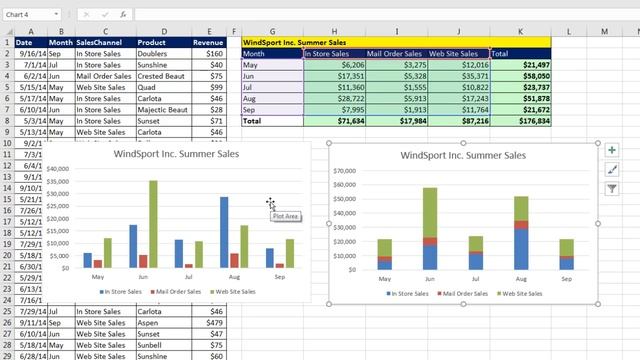
Task: Click the Web Site Sales summary column header
Action: click(459, 53)
